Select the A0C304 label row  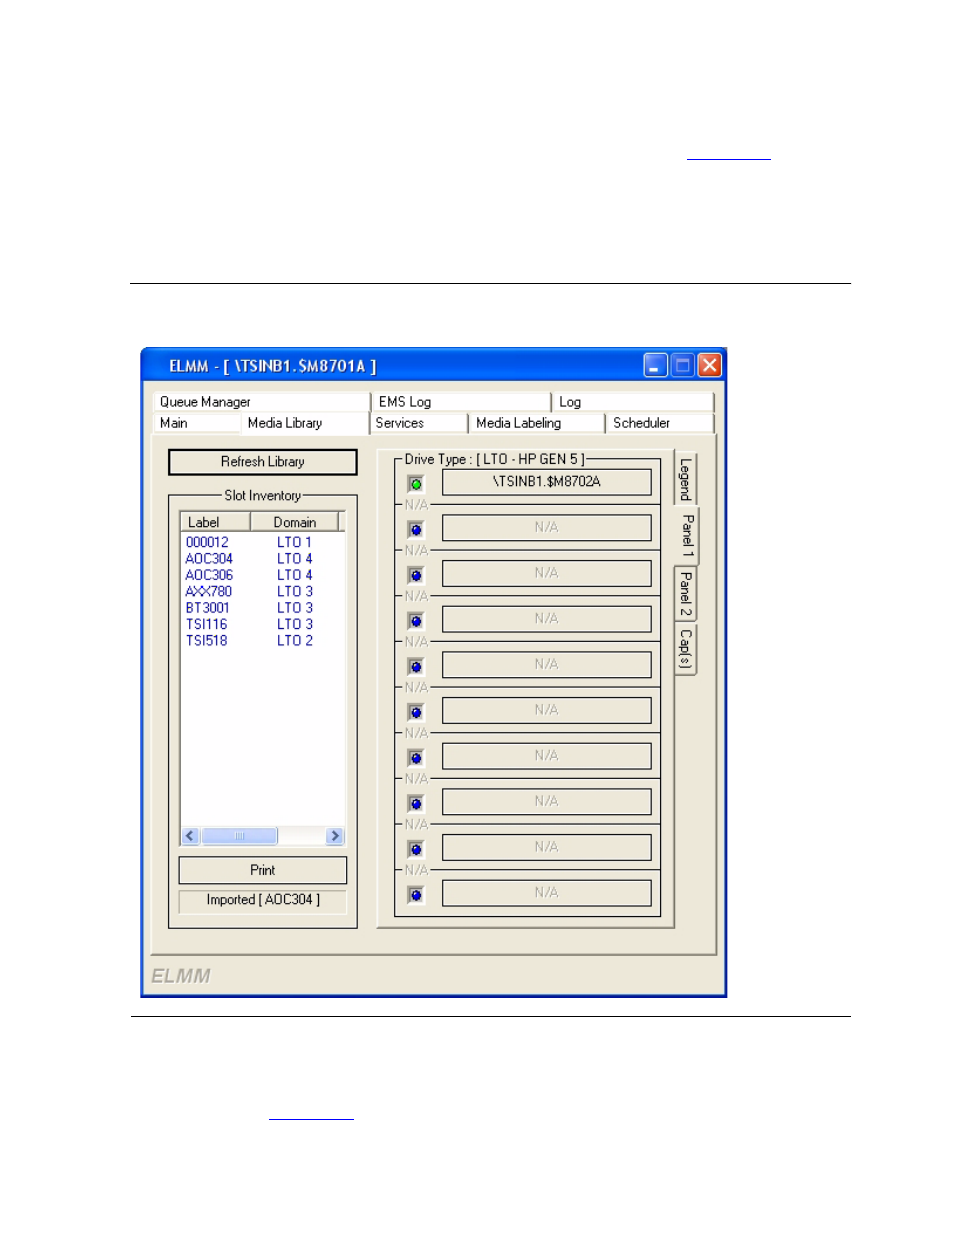(209, 559)
